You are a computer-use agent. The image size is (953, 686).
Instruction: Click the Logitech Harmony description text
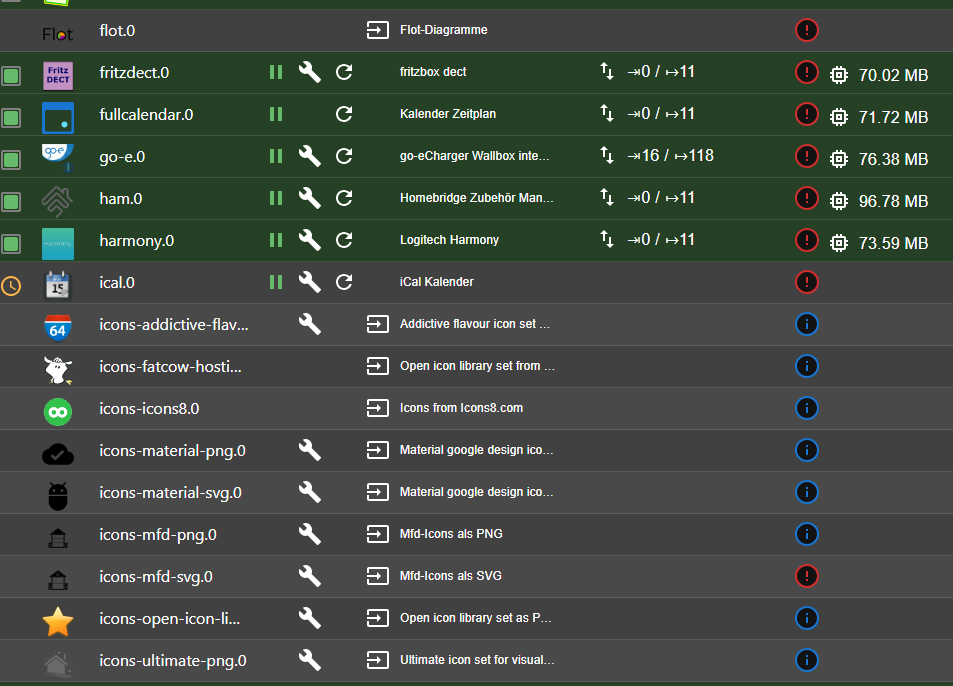[449, 240]
